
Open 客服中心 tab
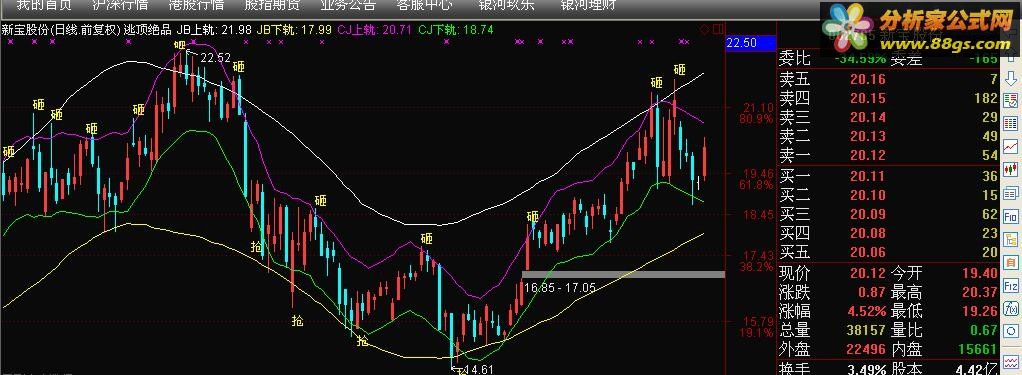coord(424,6)
